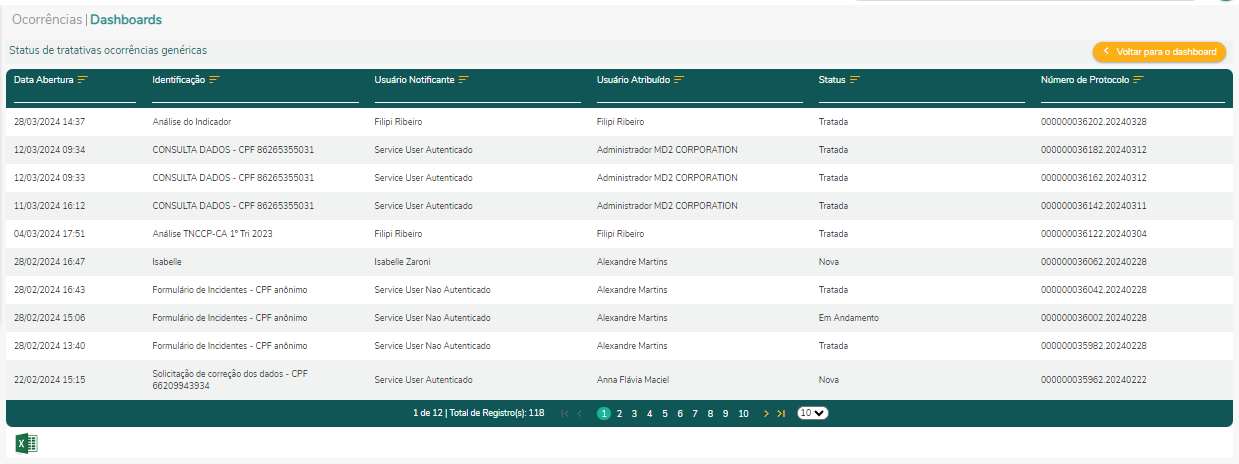Open the rows-per-page dropdown showing 10
The image size is (1239, 464).
pyautogui.click(x=813, y=413)
